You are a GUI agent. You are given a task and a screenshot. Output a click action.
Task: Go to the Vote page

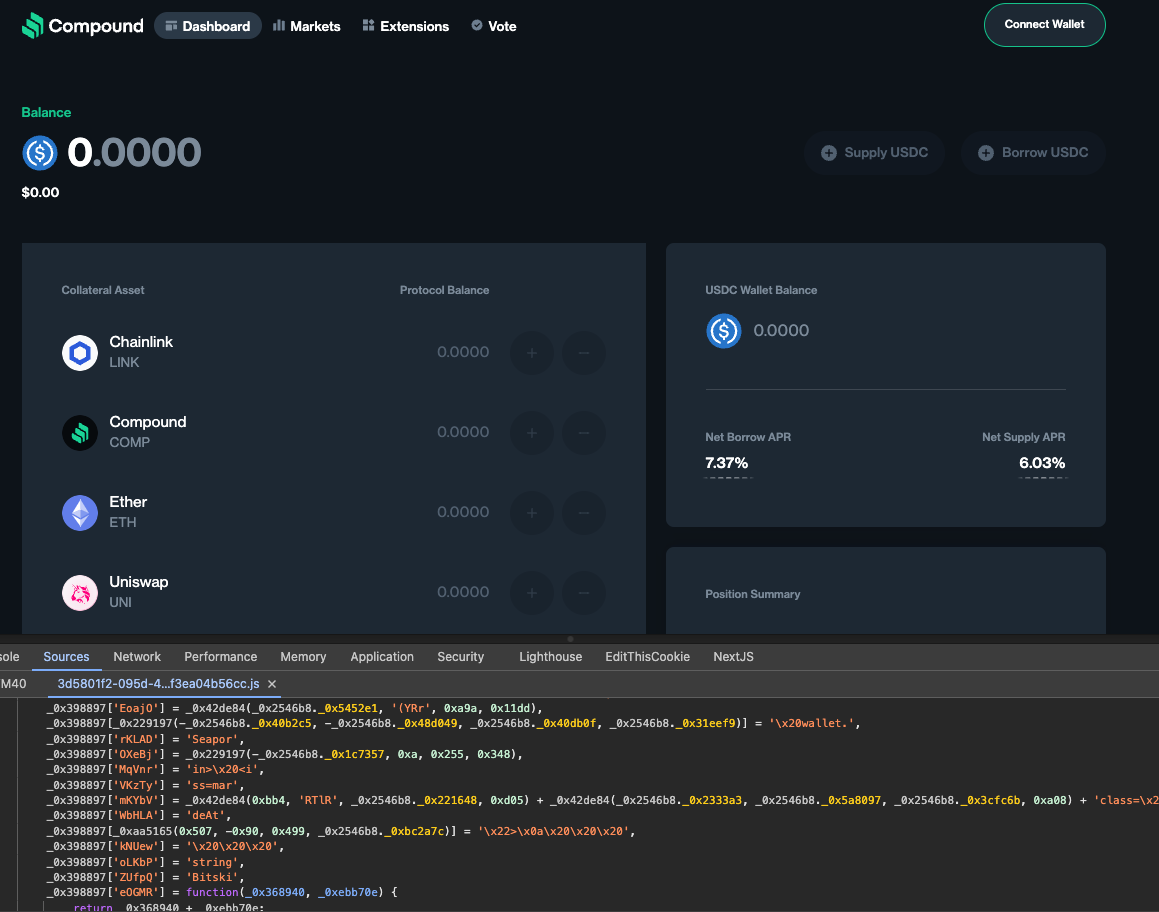[493, 26]
